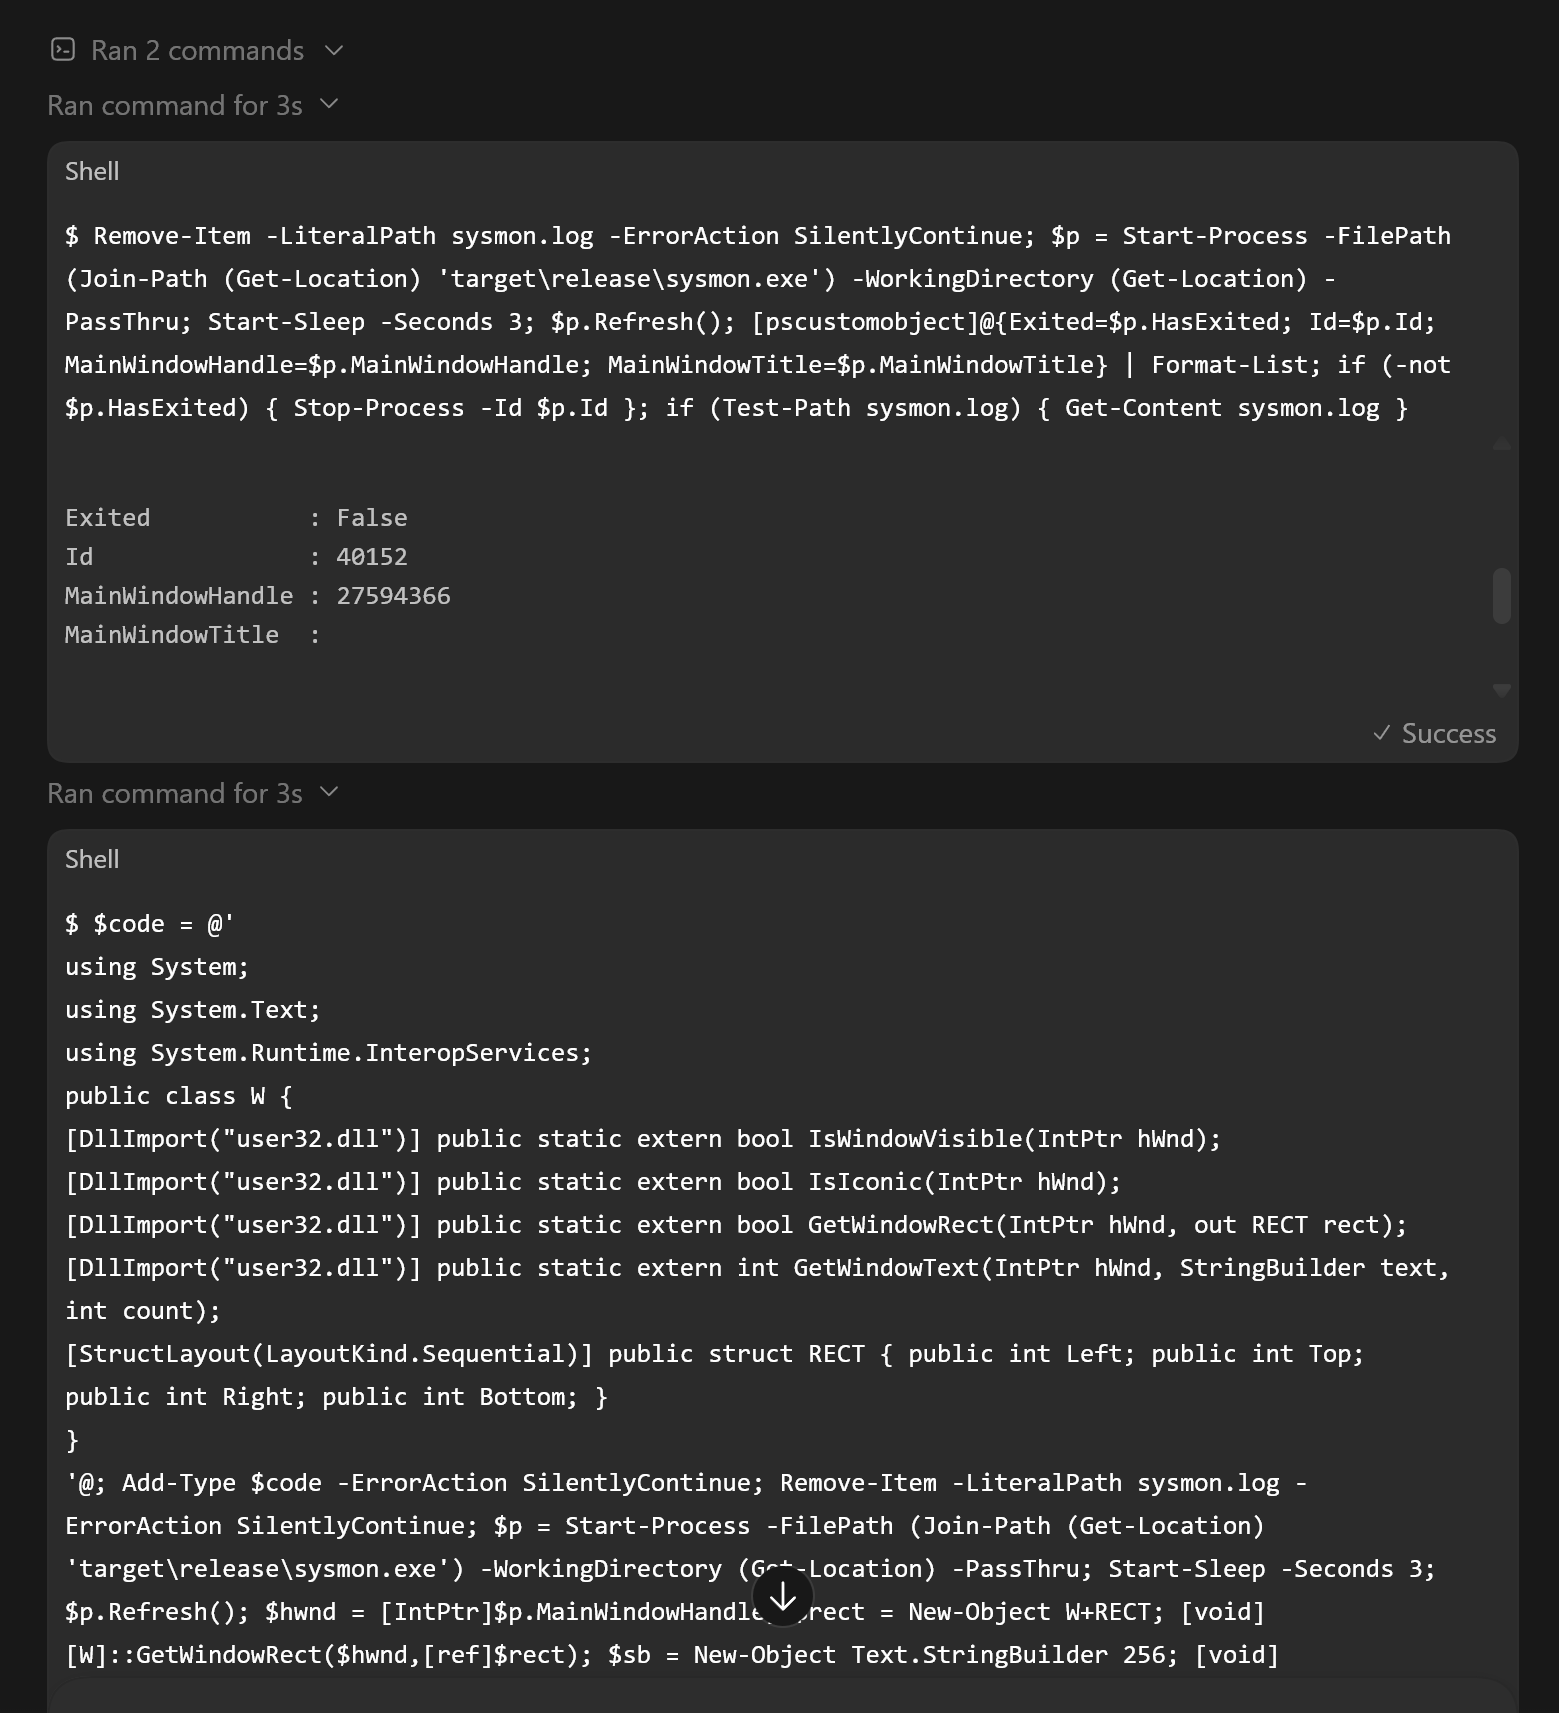Click the Success checkmark icon

pos(1382,733)
